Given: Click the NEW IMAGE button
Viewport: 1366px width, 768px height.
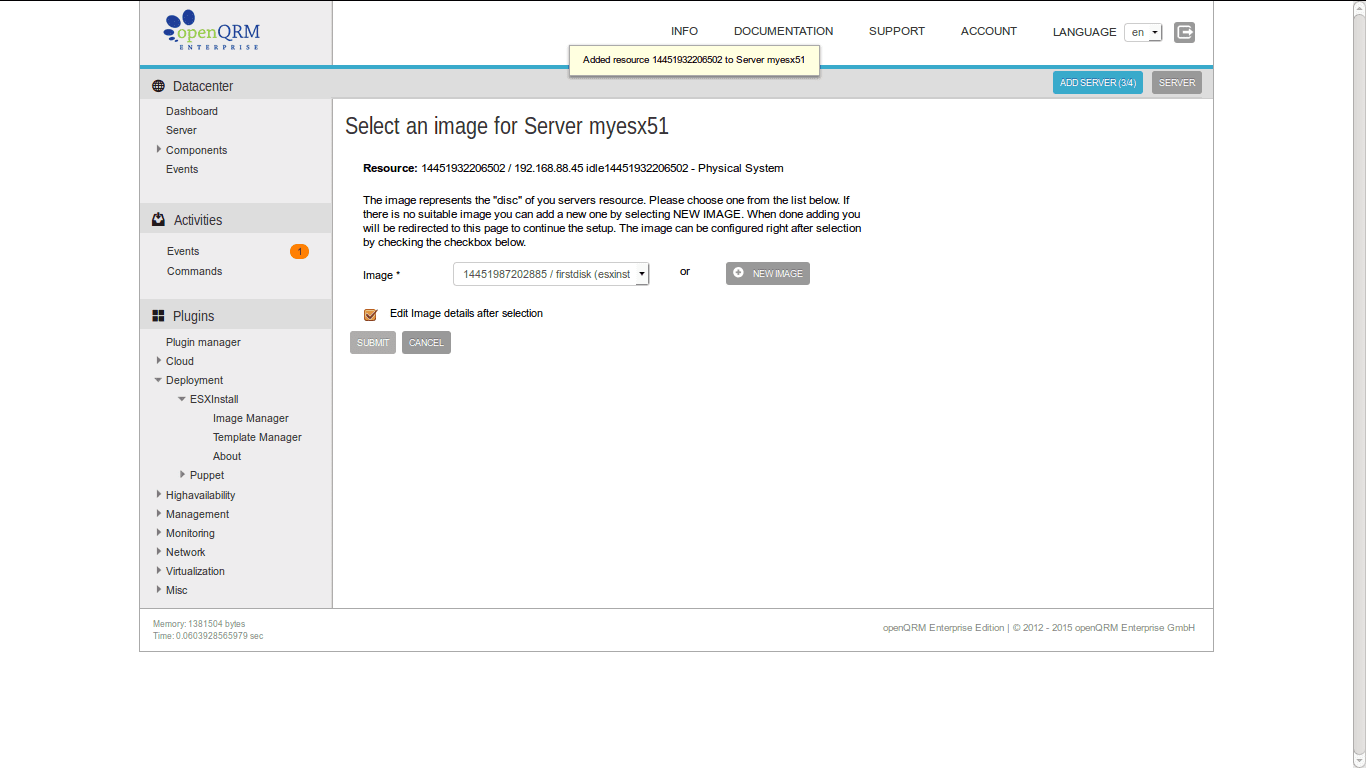Looking at the screenshot, I should coord(768,273).
